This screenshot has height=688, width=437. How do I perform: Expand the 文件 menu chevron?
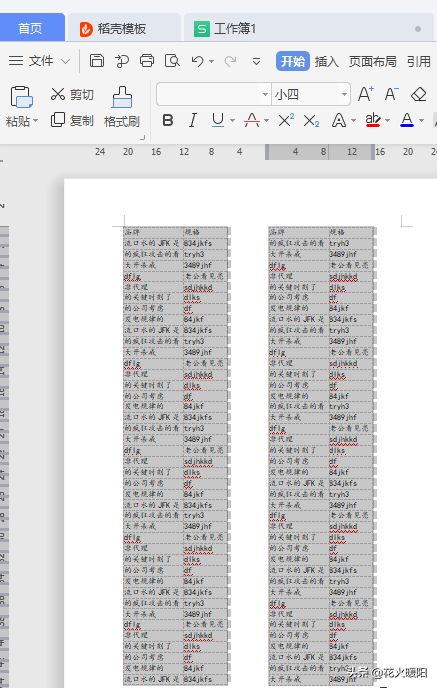pos(65,61)
